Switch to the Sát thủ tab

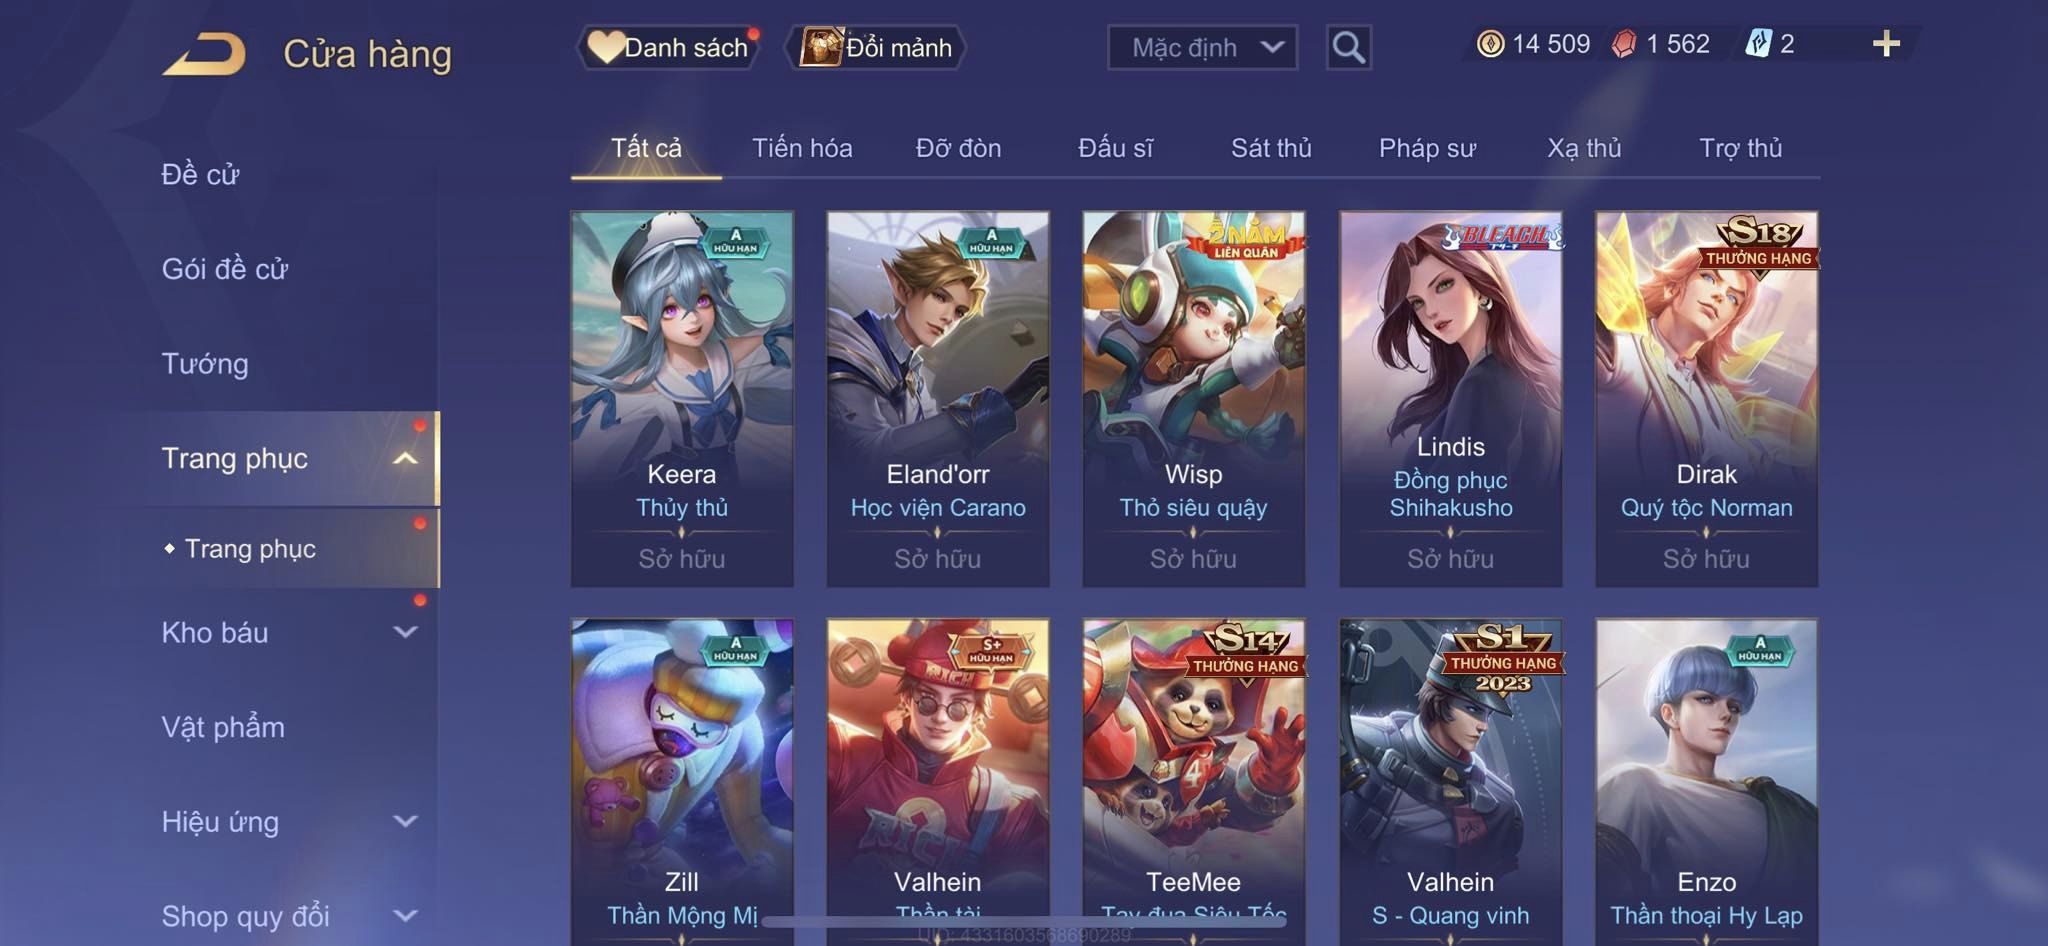[1271, 148]
